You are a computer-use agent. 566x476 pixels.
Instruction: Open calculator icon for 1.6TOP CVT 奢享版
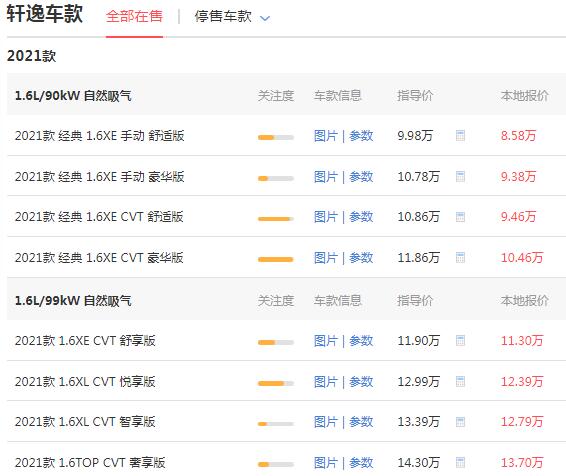(x=460, y=462)
